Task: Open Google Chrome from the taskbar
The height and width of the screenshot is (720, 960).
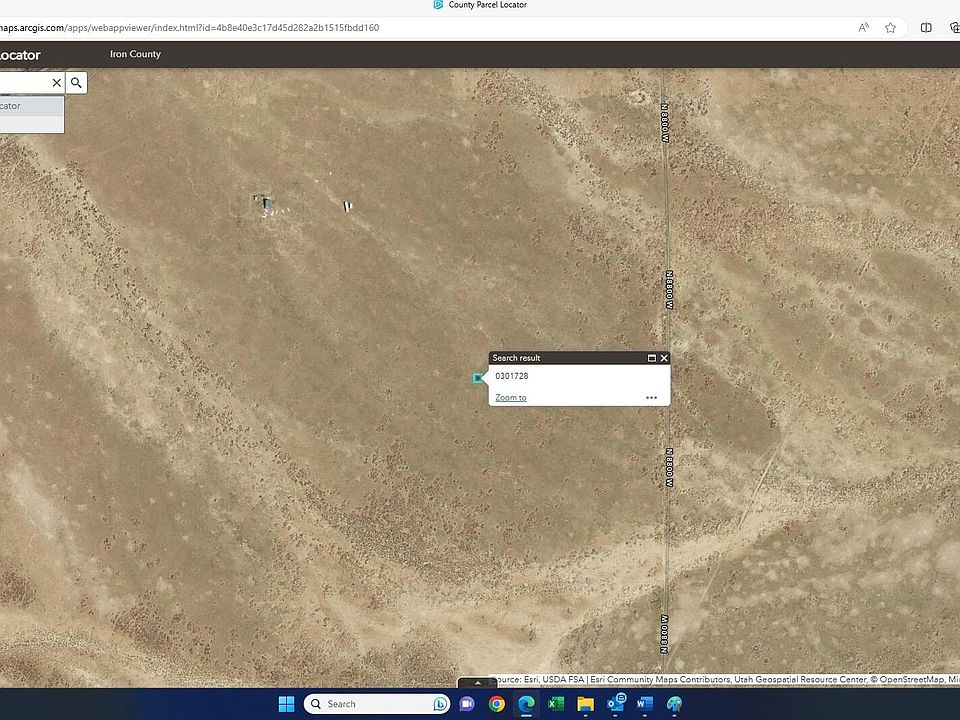Action: point(497,704)
